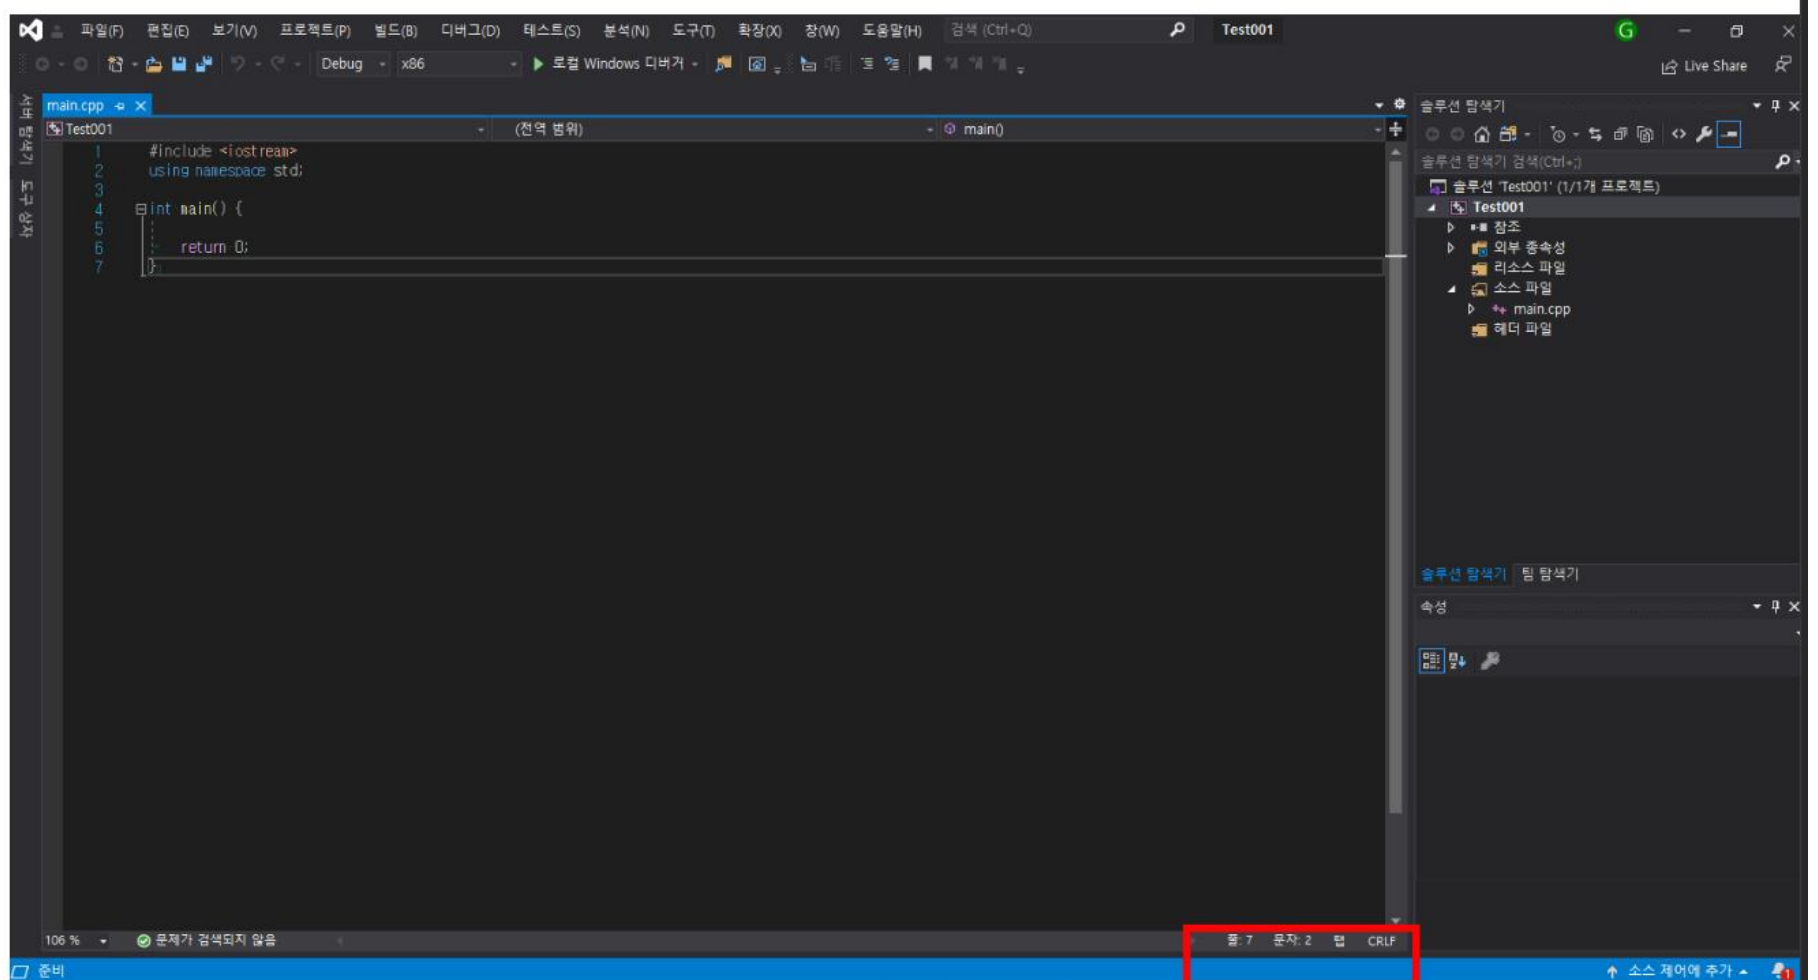This screenshot has width=1818, height=980.
Task: Toggle auto-hide pin on Solution Explorer panel
Action: point(1776,106)
